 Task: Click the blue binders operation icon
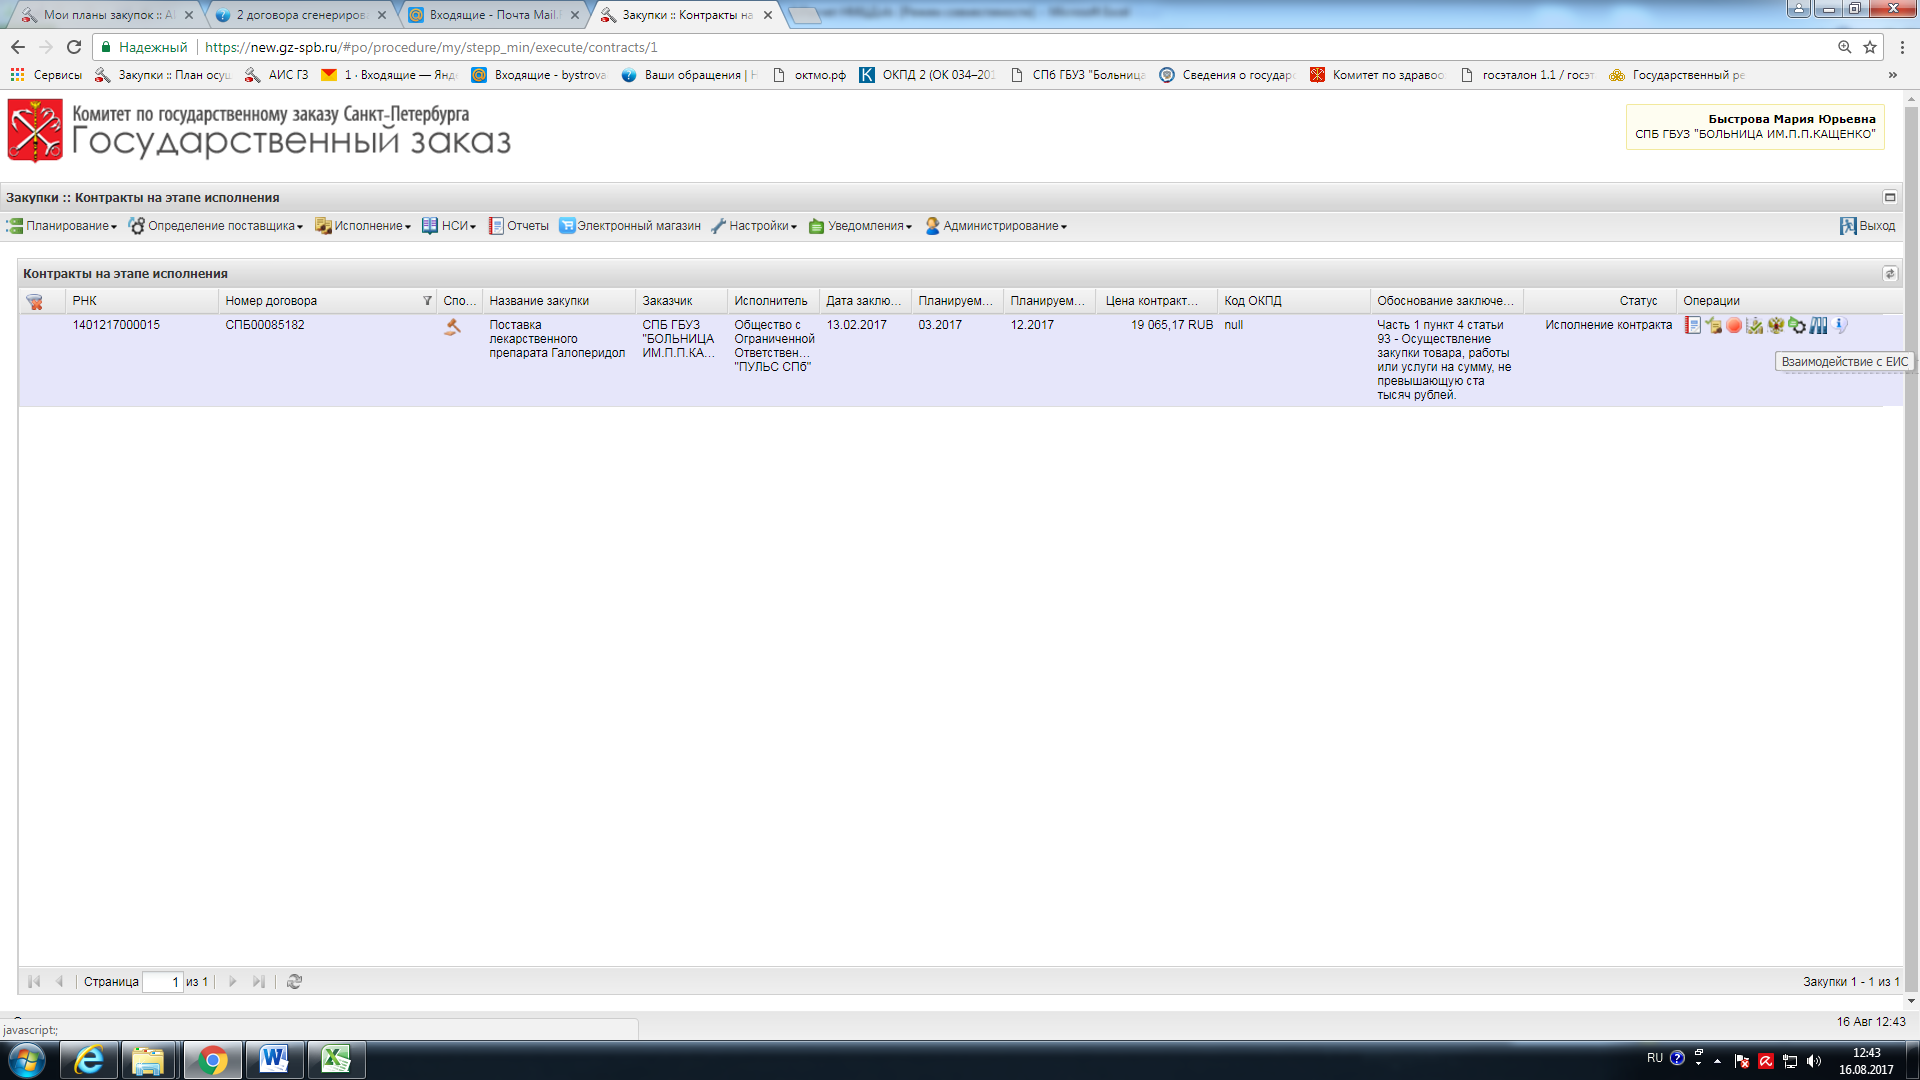coord(1818,325)
